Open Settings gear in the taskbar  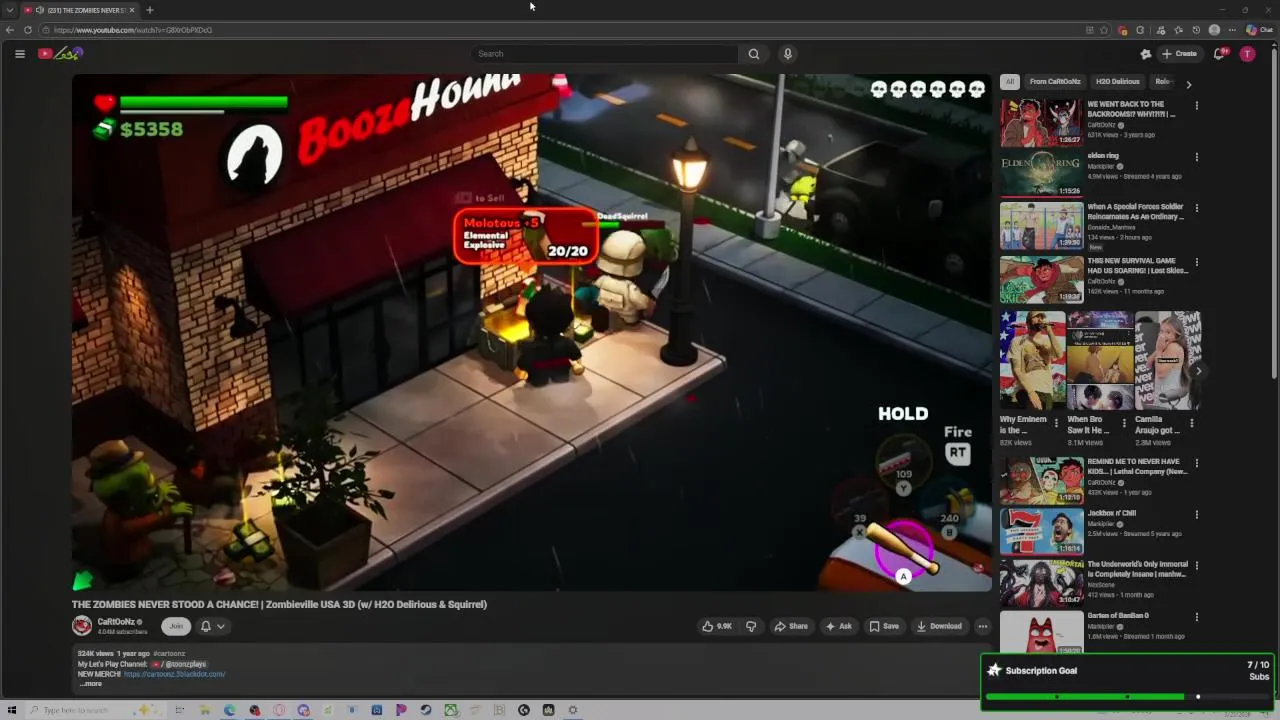573,710
